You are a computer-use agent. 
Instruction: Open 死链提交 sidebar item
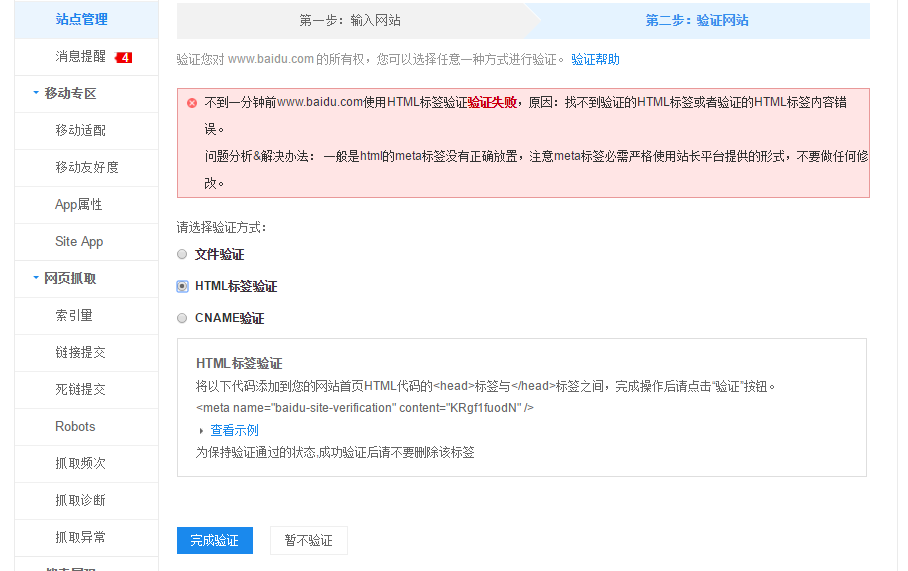click(80, 390)
